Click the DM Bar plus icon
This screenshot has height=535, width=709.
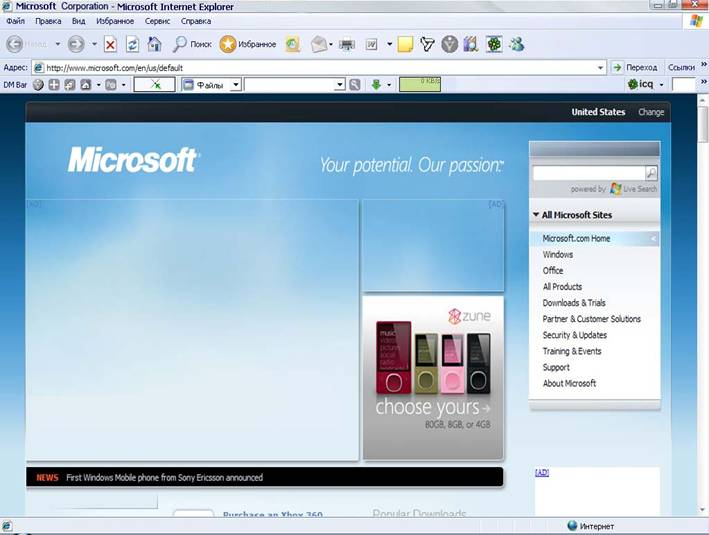pyautogui.click(x=54, y=85)
